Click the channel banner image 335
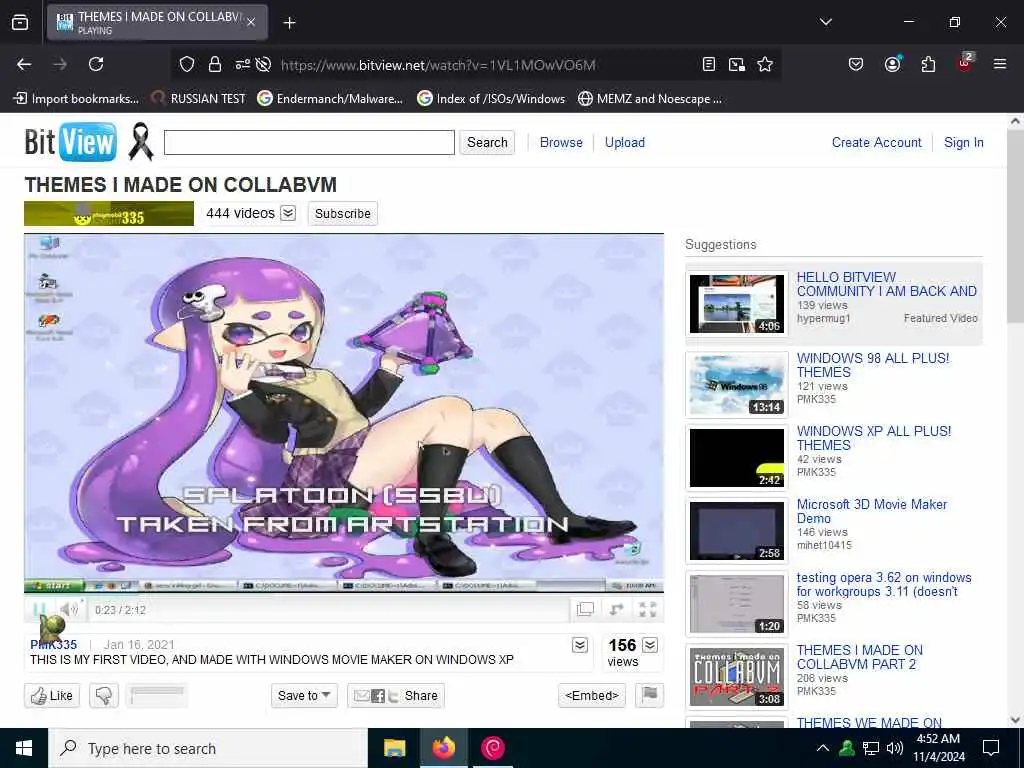1024x768 pixels. tap(109, 214)
